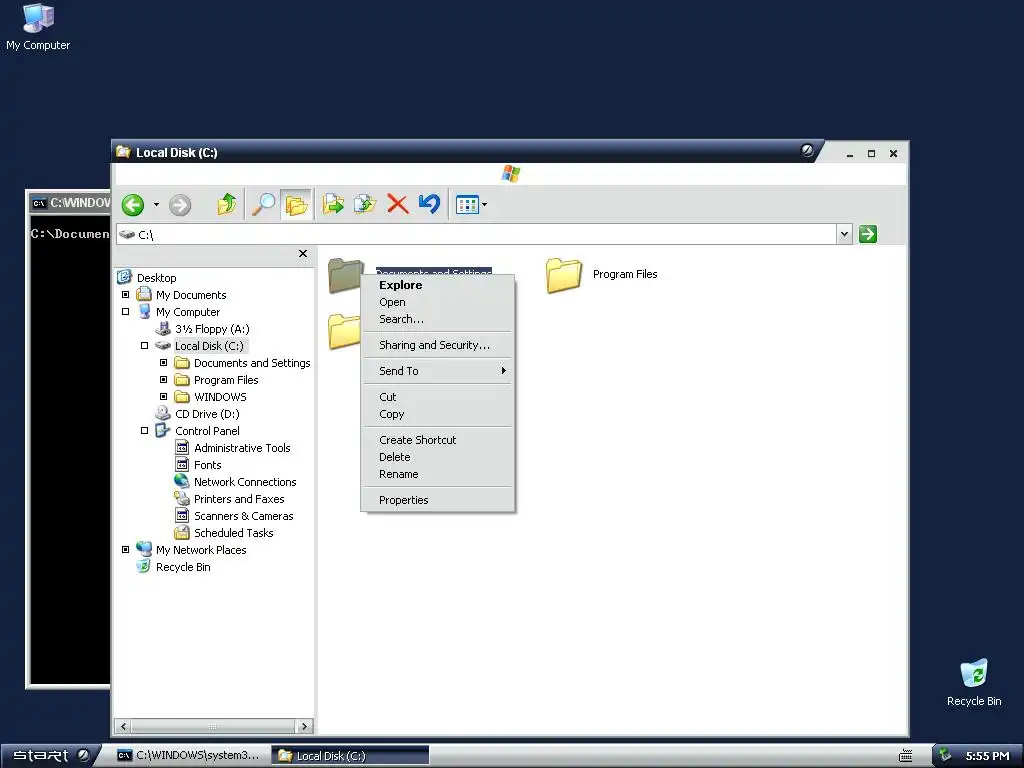The height and width of the screenshot is (768, 1024).
Task: Click the Move To toolbar icon
Action: click(333, 204)
